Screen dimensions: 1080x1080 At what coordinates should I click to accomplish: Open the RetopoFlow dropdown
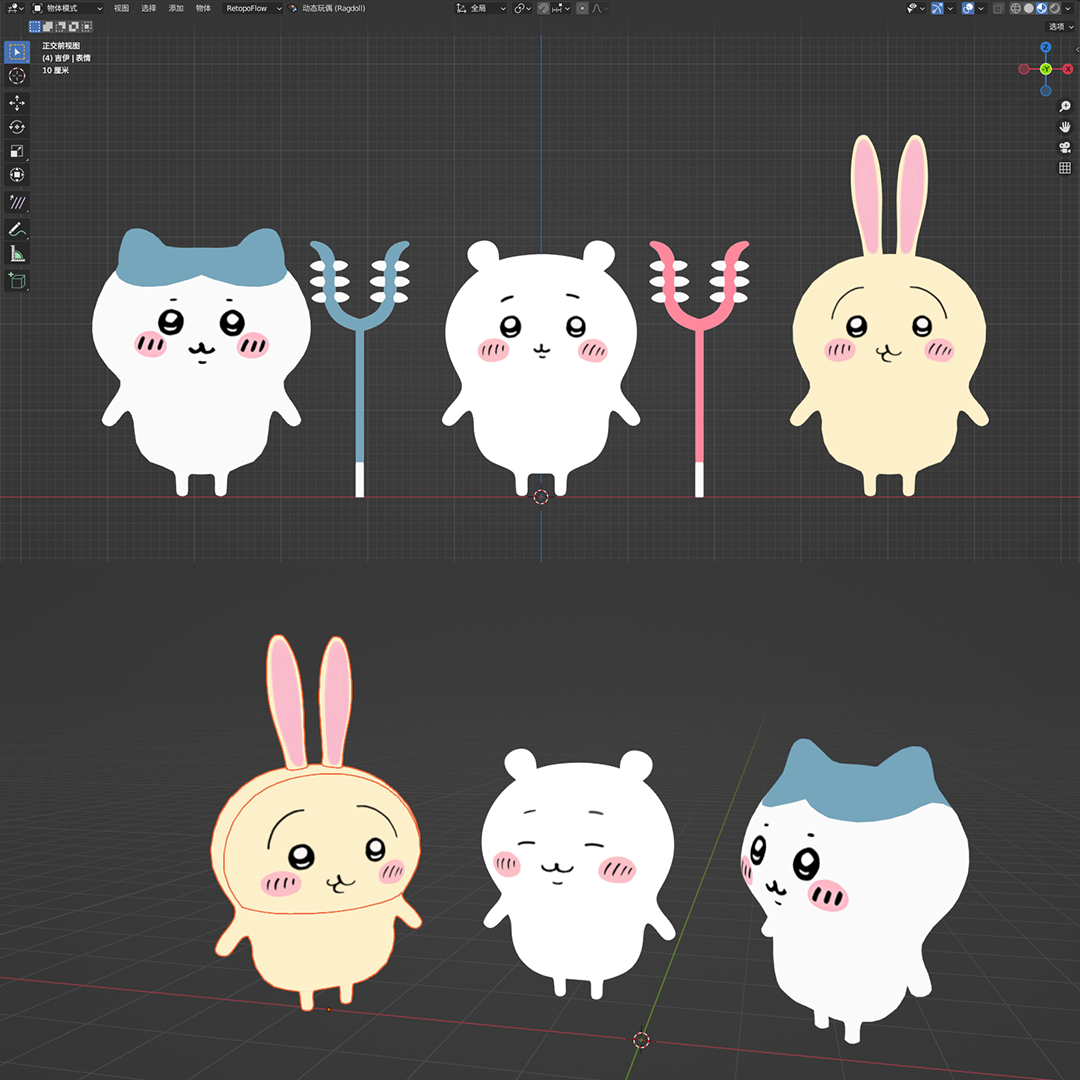coord(253,8)
